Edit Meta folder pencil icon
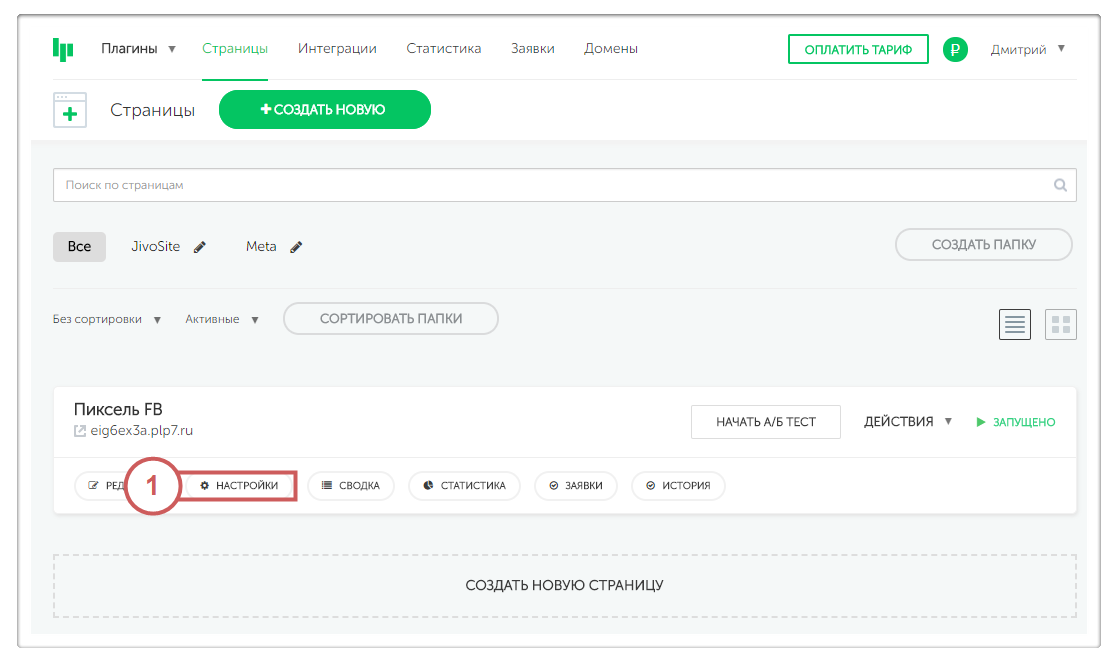 (x=296, y=247)
